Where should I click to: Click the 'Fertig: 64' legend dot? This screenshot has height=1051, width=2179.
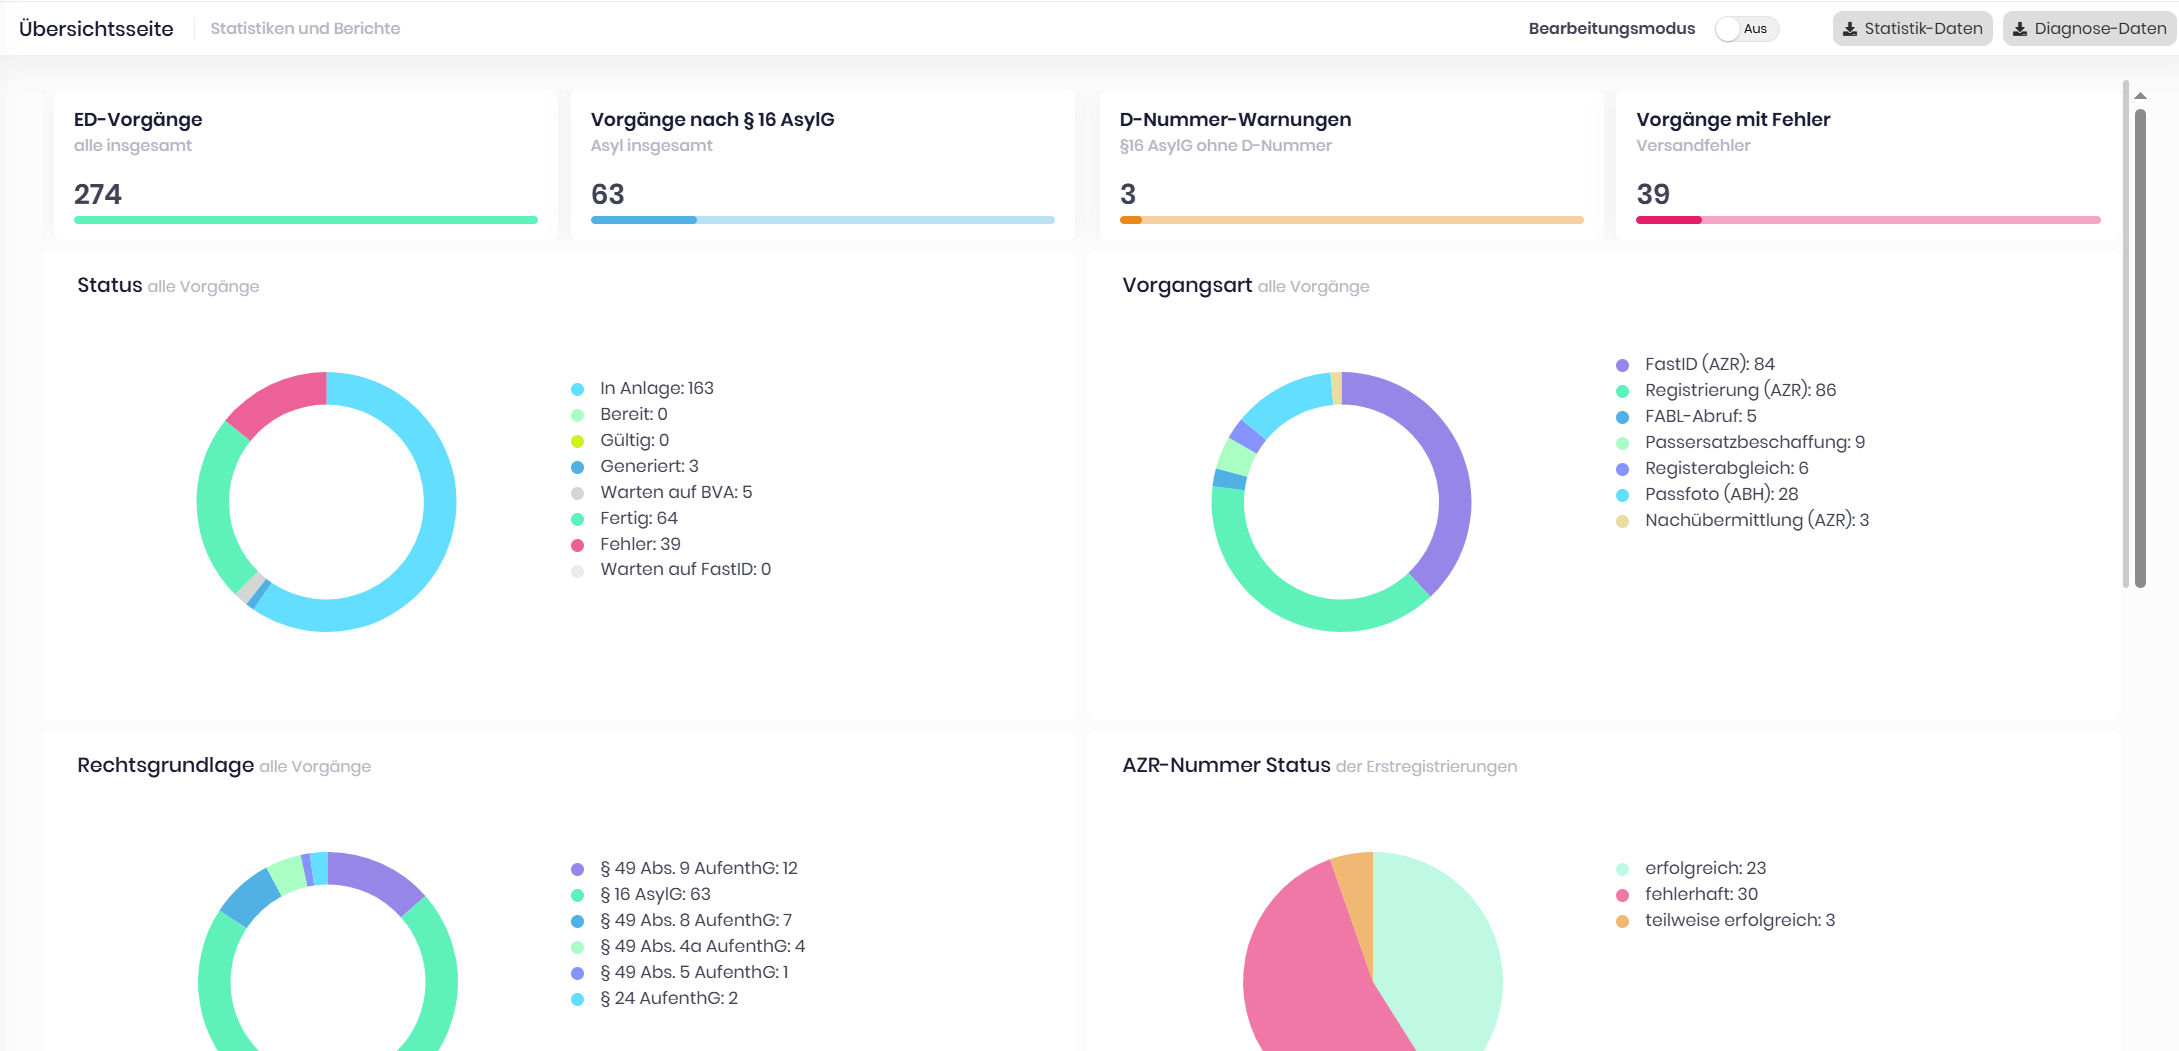[577, 519]
